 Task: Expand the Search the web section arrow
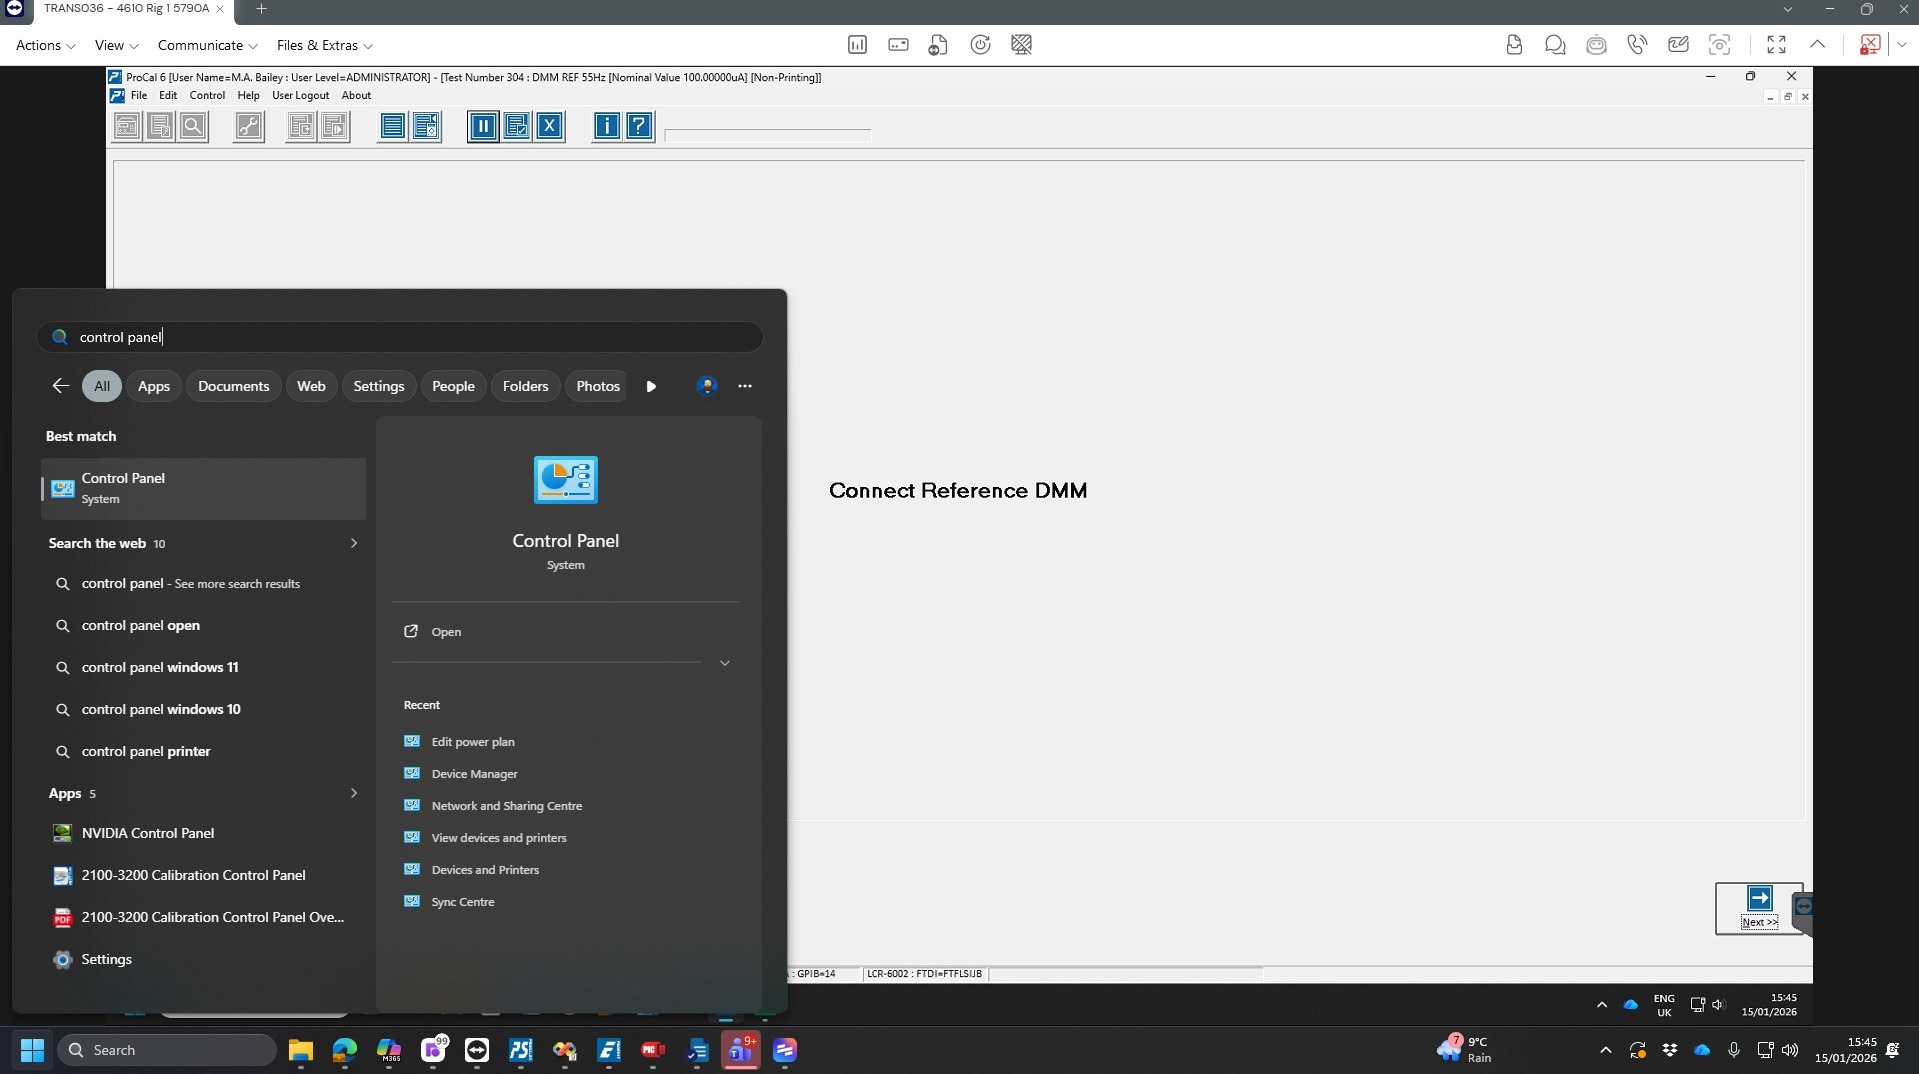coord(353,543)
